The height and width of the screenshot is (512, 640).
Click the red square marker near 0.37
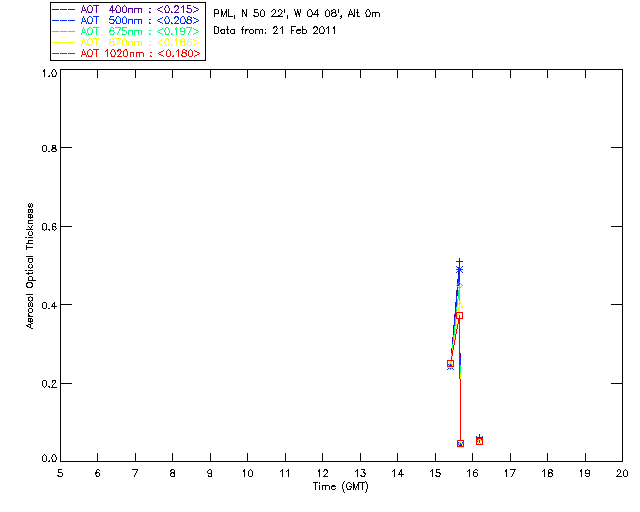[x=460, y=316]
